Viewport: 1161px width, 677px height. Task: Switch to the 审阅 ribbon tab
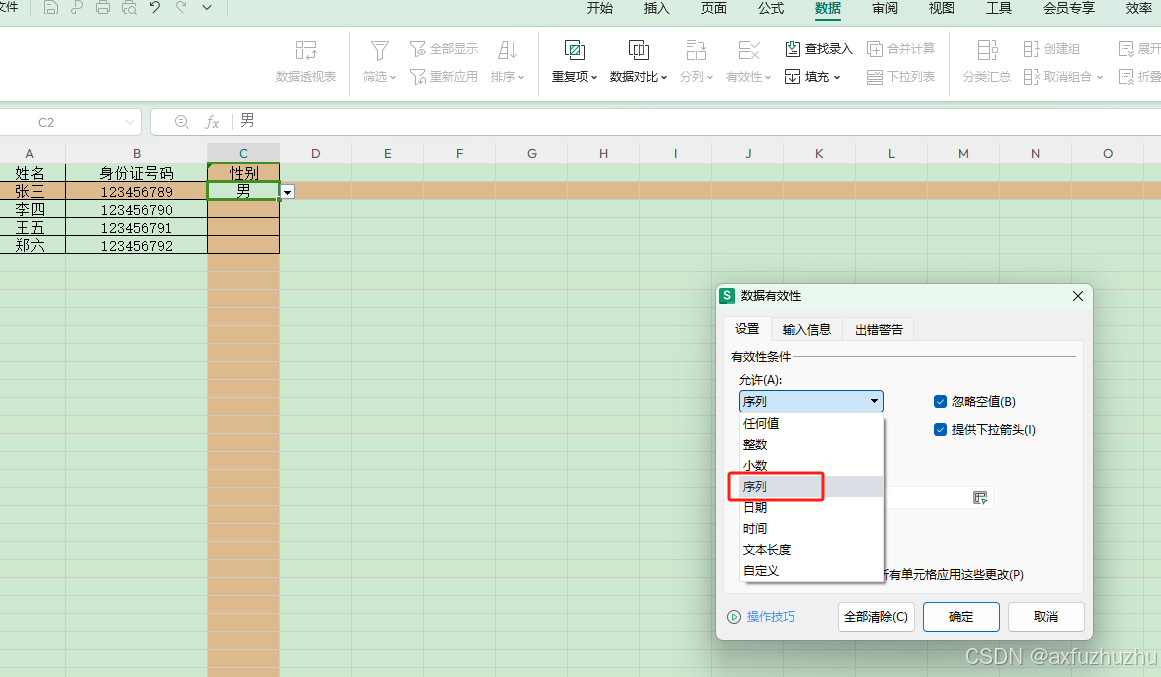coord(885,8)
